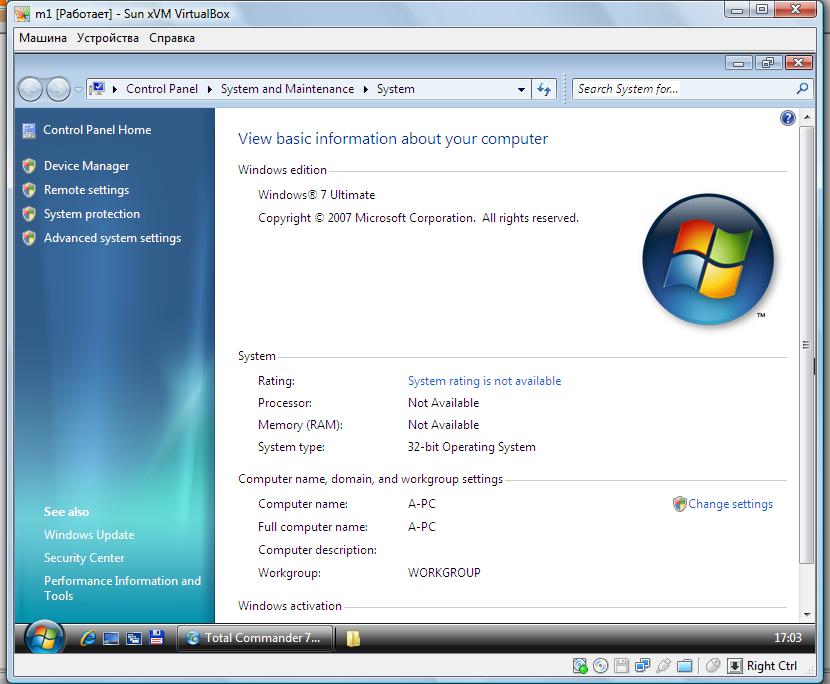Click the address bar refresh icon
830x684 pixels.
point(544,89)
